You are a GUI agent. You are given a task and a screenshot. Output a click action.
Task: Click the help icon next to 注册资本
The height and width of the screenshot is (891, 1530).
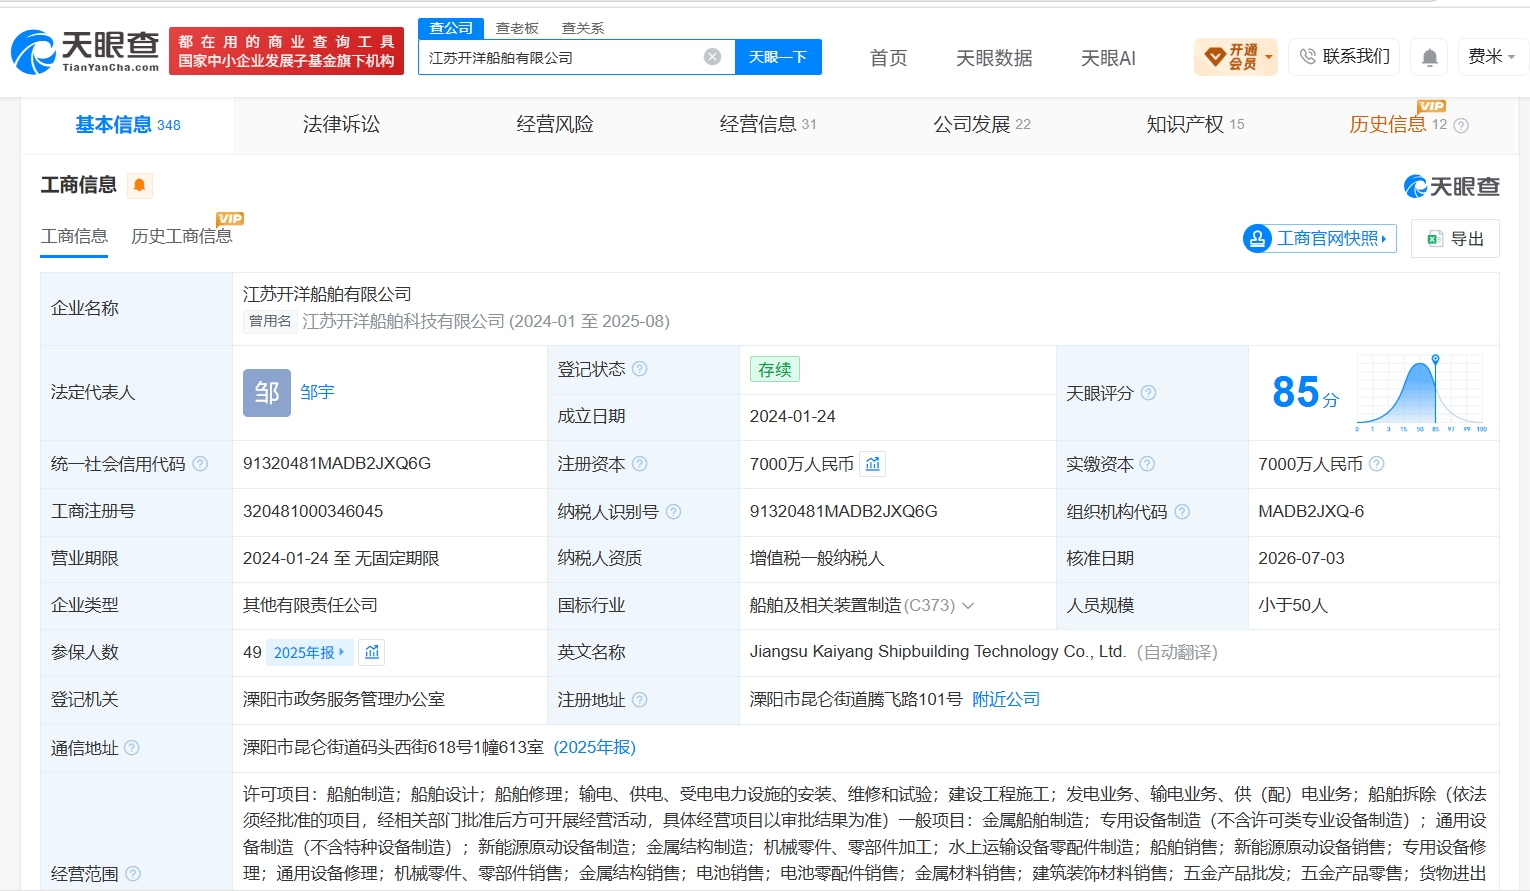pos(640,464)
